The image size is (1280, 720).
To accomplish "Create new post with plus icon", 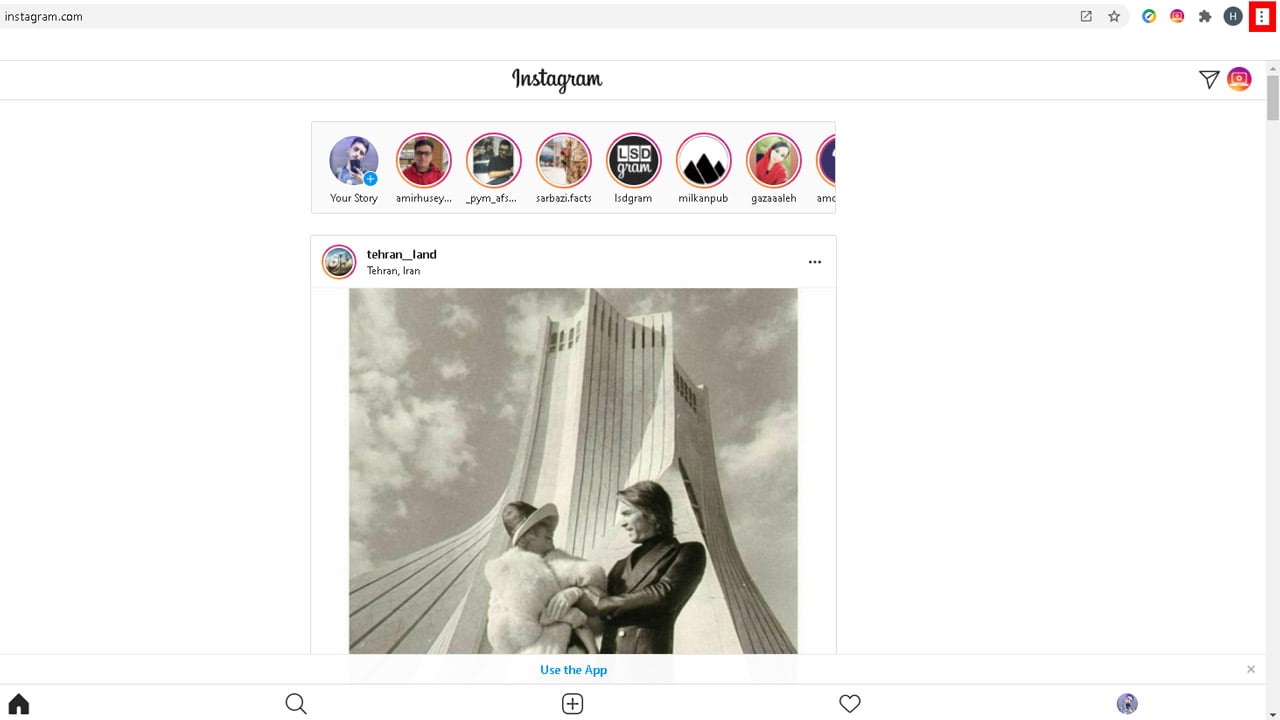I will pyautogui.click(x=572, y=704).
